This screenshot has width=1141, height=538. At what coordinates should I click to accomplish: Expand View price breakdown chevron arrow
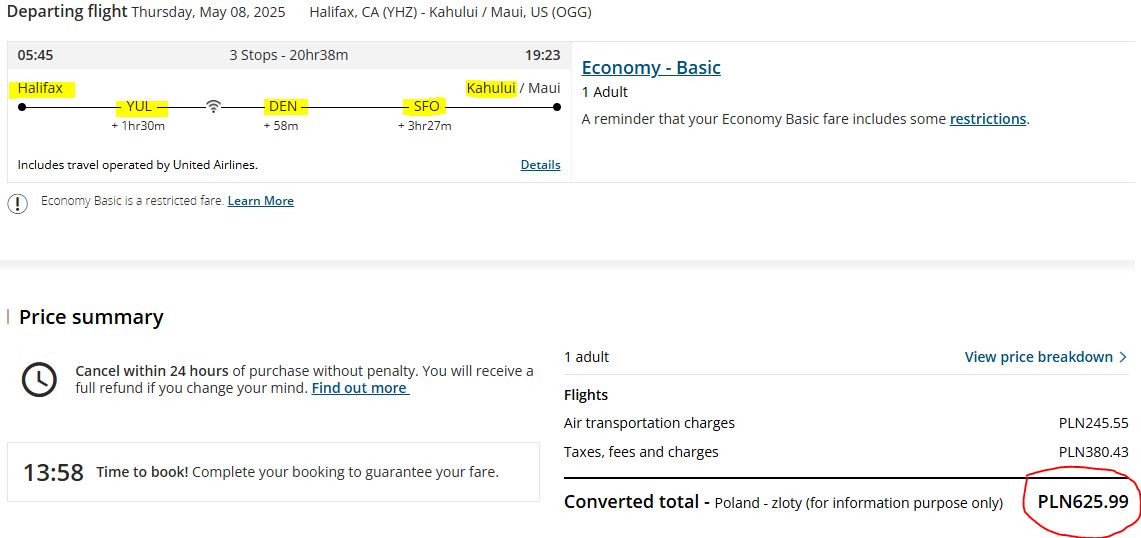pyautogui.click(x=1123, y=357)
